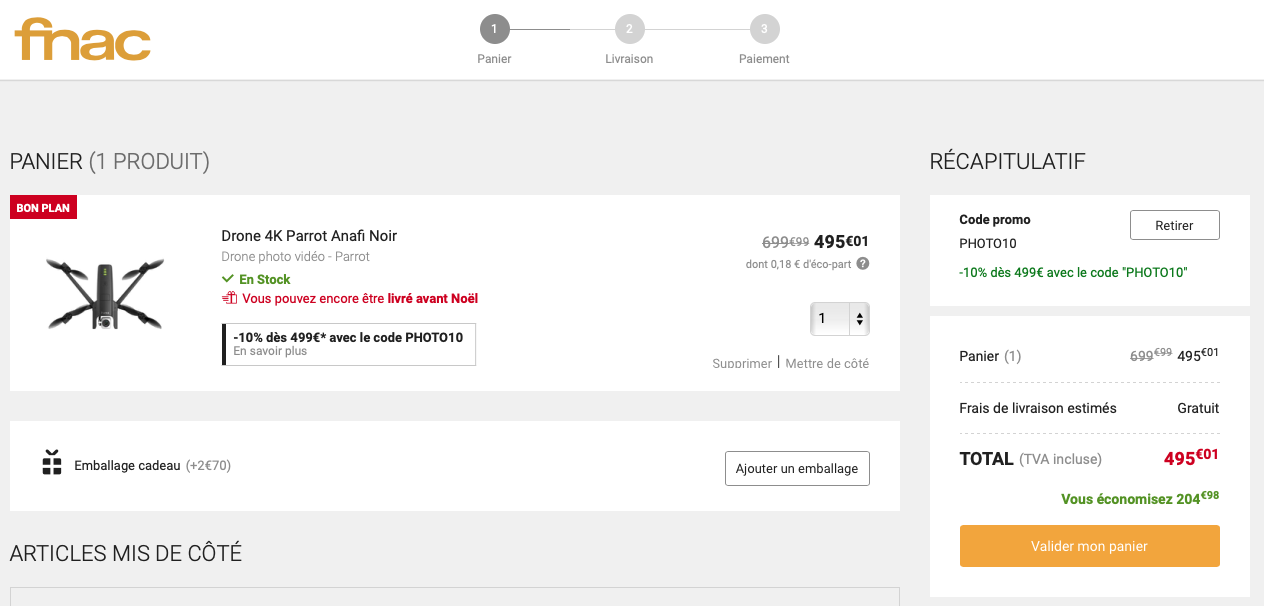Screen dimensions: 1264x606
Task: Click the éco-part help question mark icon
Action: pos(863,264)
